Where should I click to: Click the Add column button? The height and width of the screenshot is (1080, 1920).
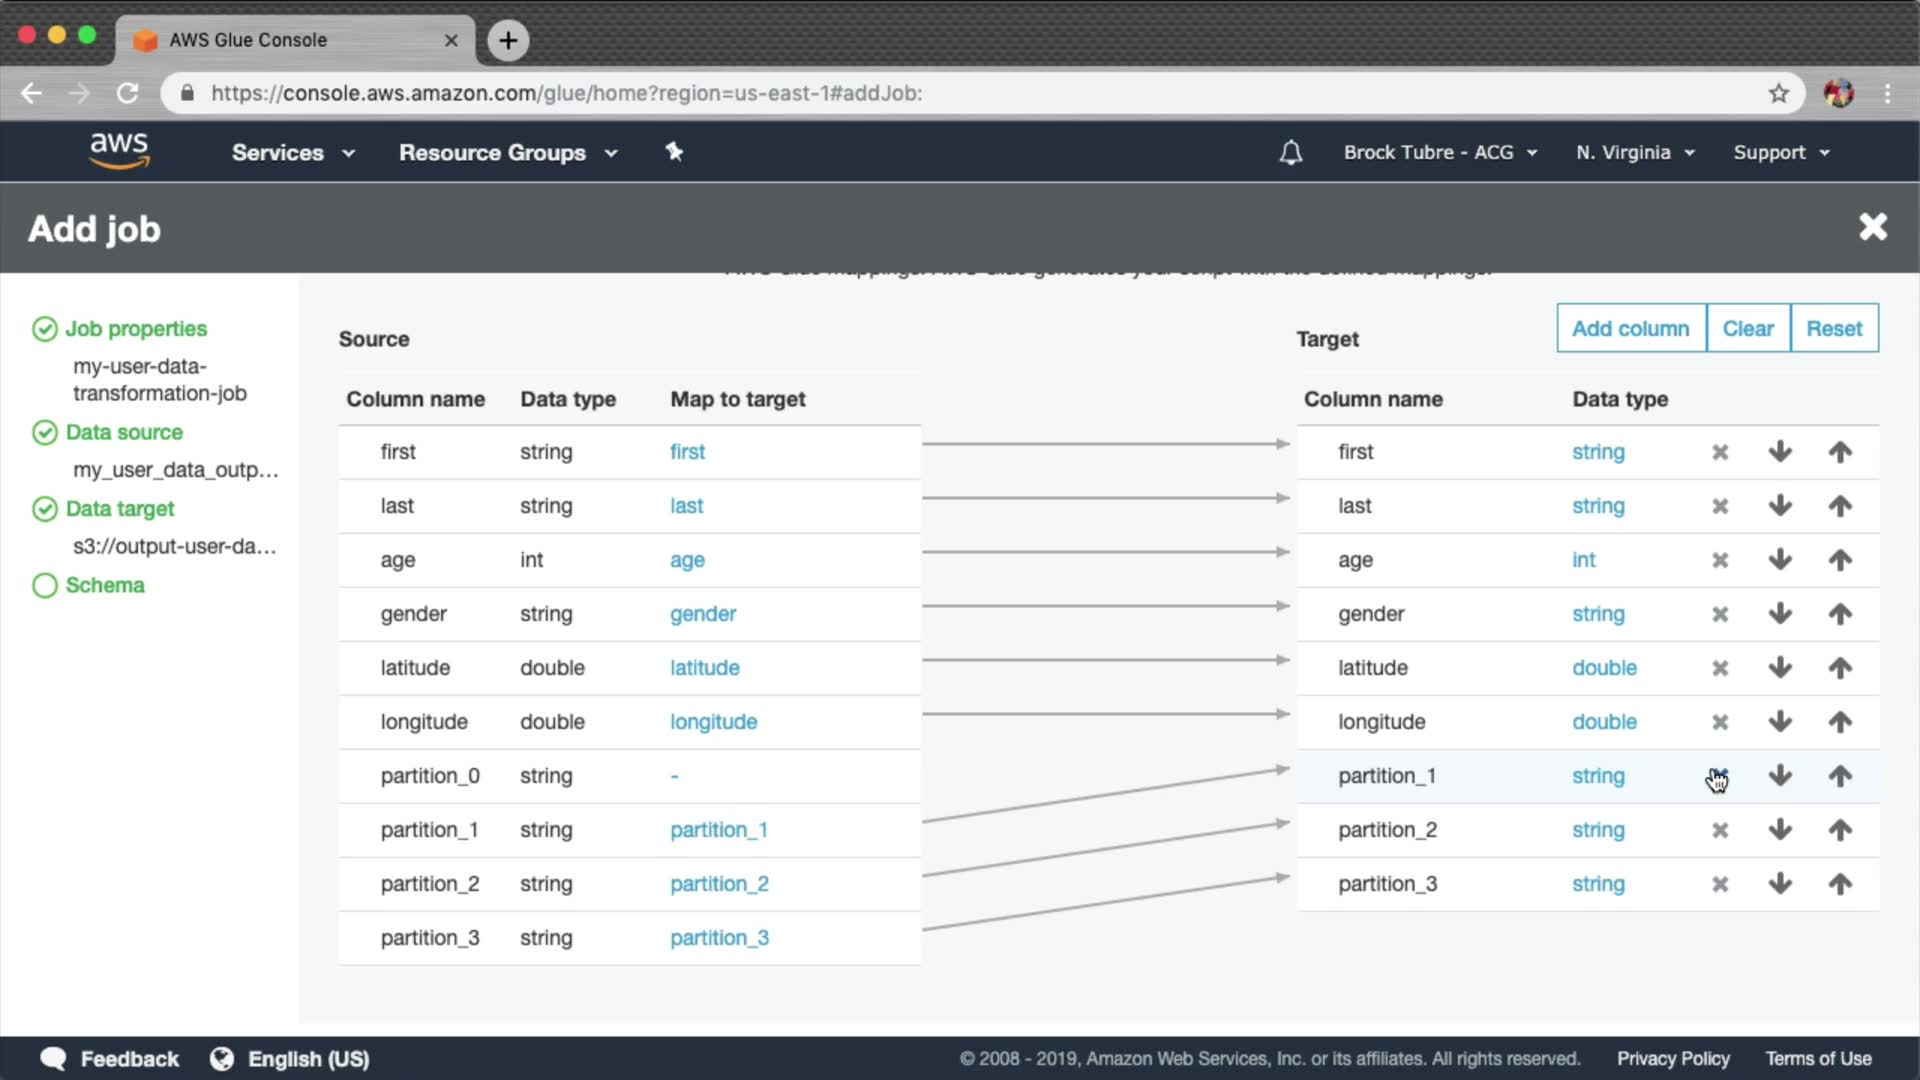pyautogui.click(x=1630, y=328)
